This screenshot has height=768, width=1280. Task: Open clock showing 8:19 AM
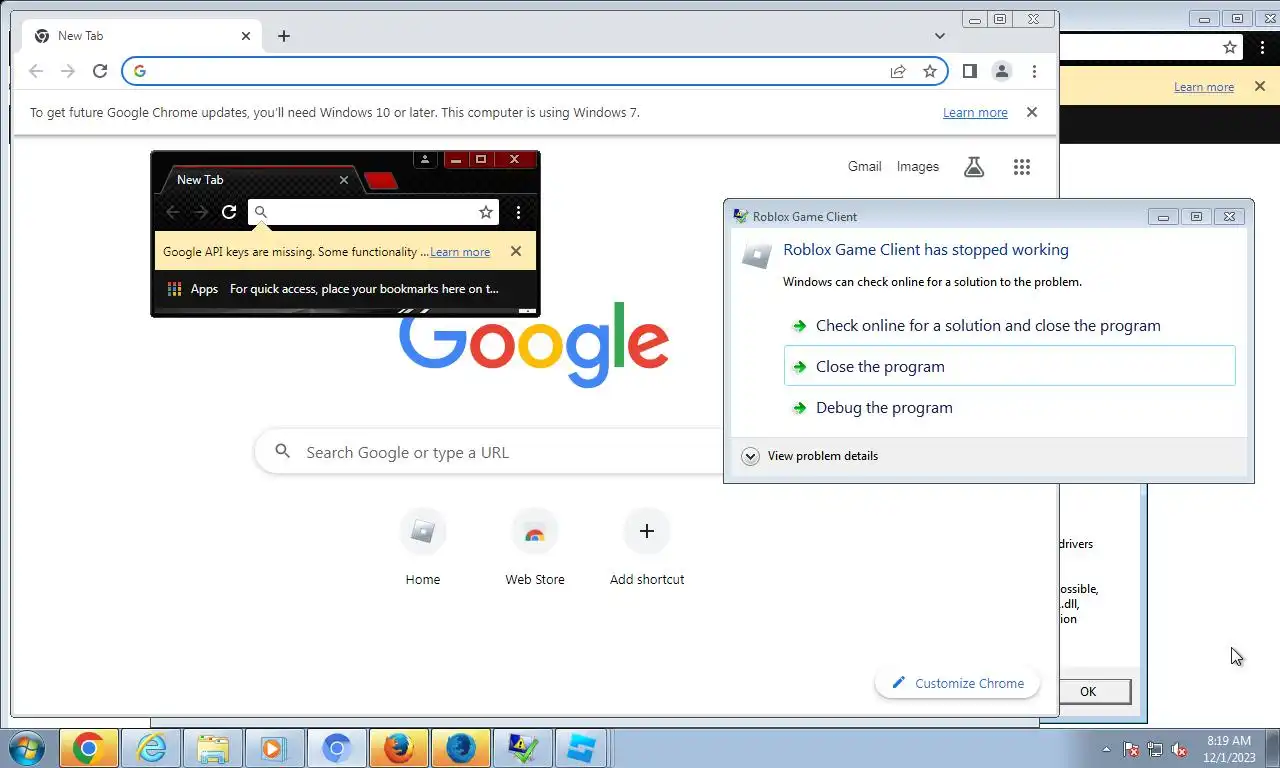coord(1229,749)
